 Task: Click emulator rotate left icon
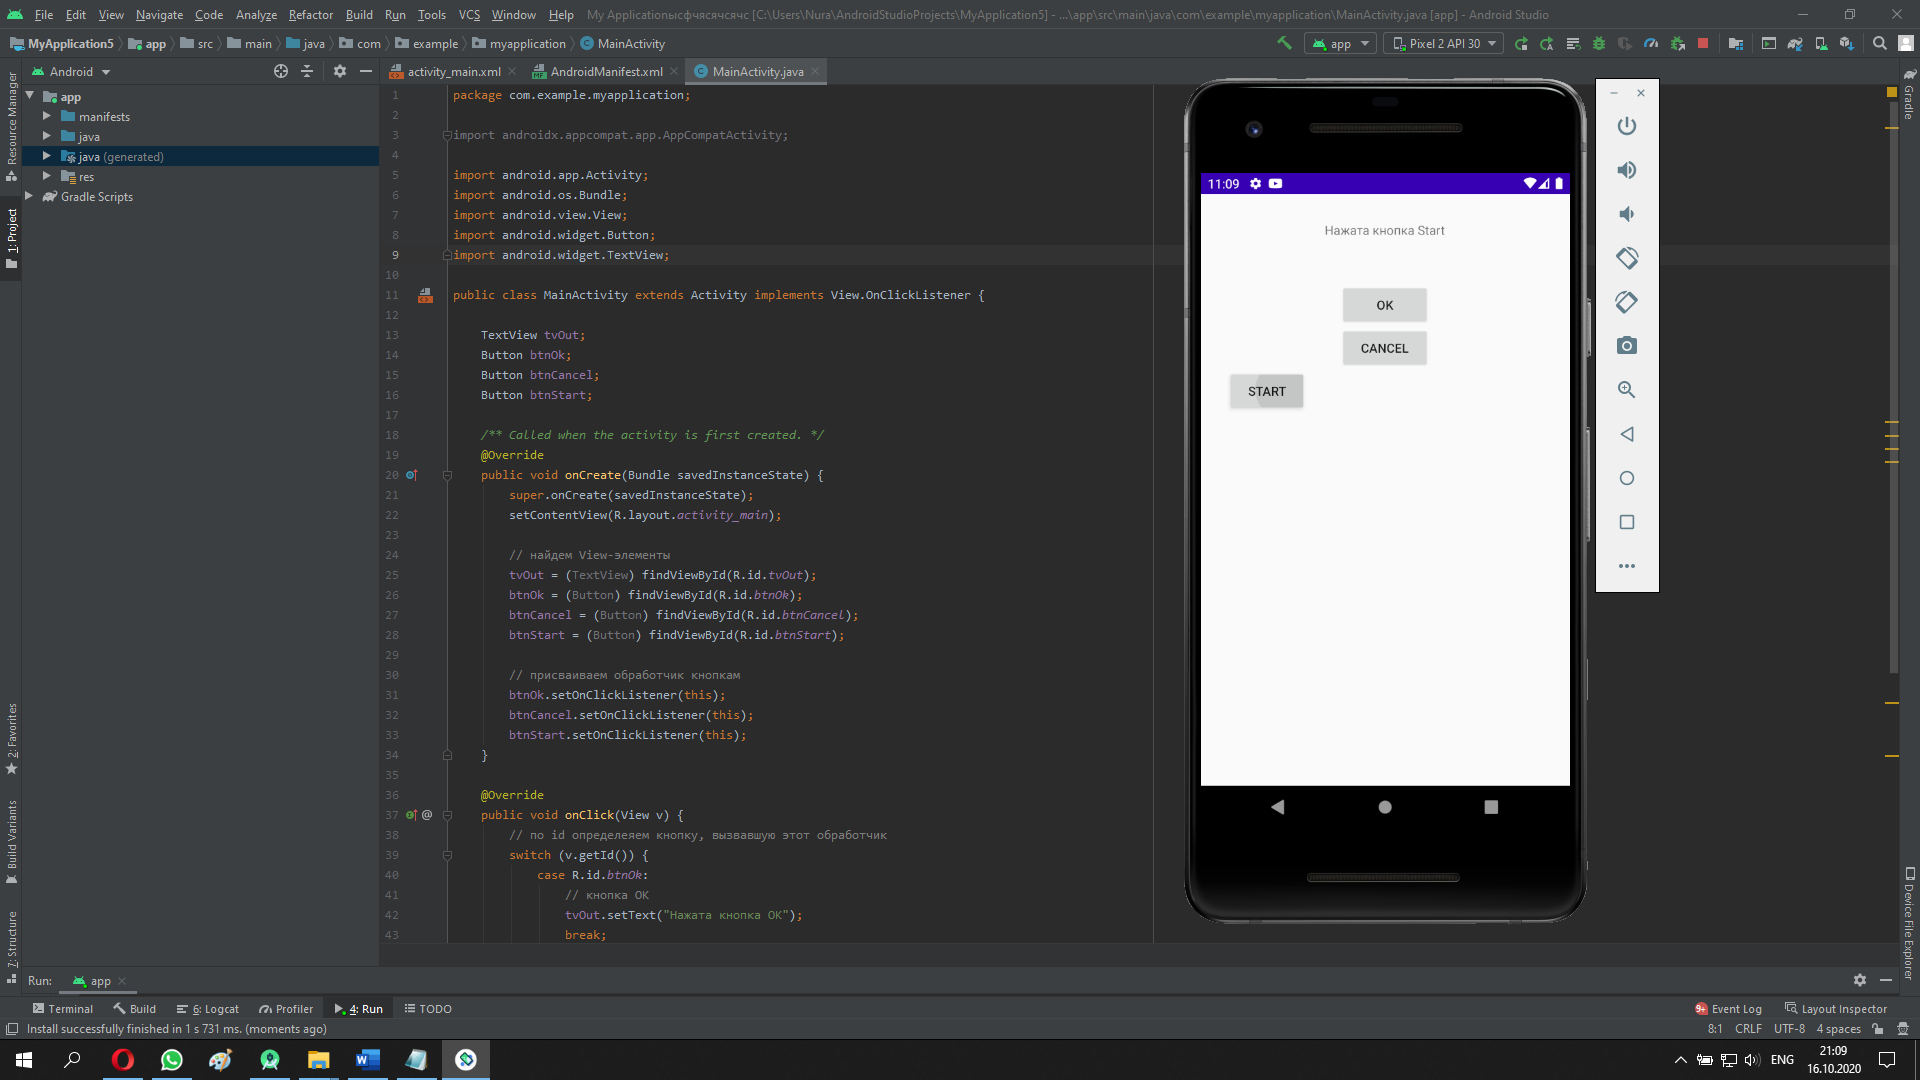[x=1627, y=258]
